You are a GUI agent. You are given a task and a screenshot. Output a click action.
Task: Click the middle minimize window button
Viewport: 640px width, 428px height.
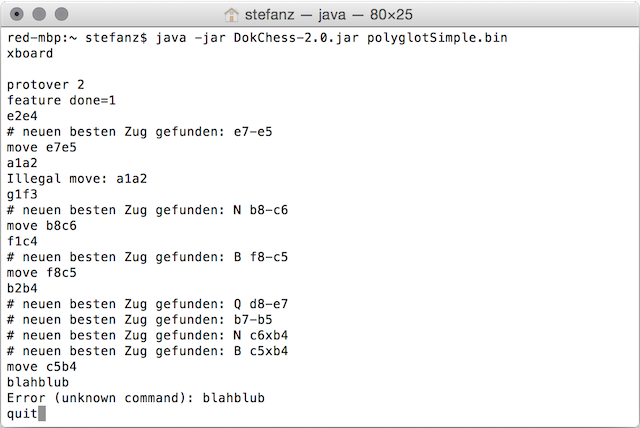tap(39, 14)
